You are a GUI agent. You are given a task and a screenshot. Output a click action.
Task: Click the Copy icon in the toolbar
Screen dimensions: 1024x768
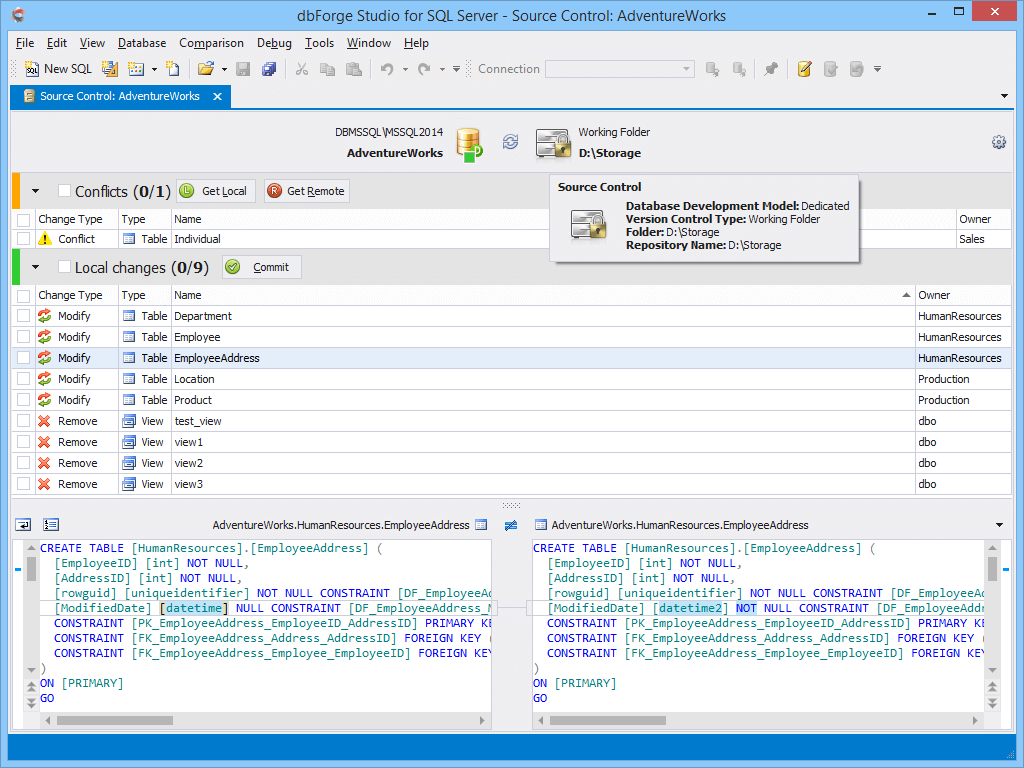click(327, 69)
